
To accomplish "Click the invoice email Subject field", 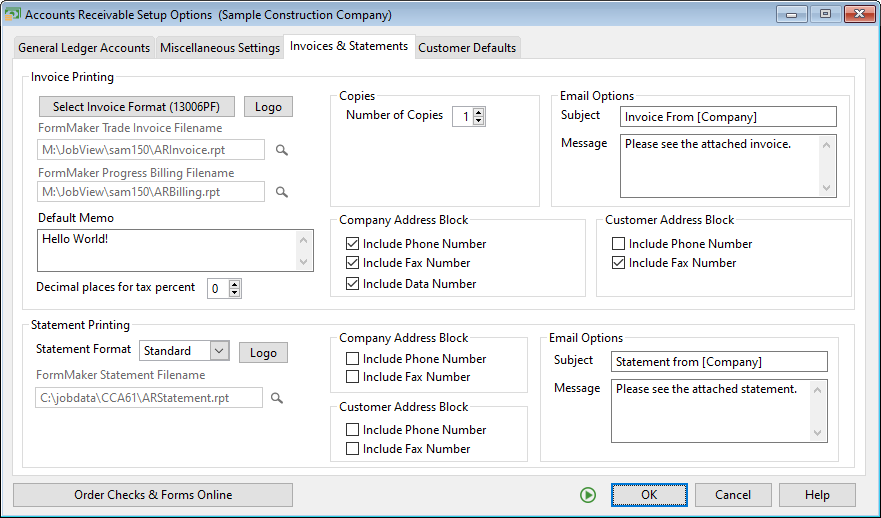I will point(727,117).
